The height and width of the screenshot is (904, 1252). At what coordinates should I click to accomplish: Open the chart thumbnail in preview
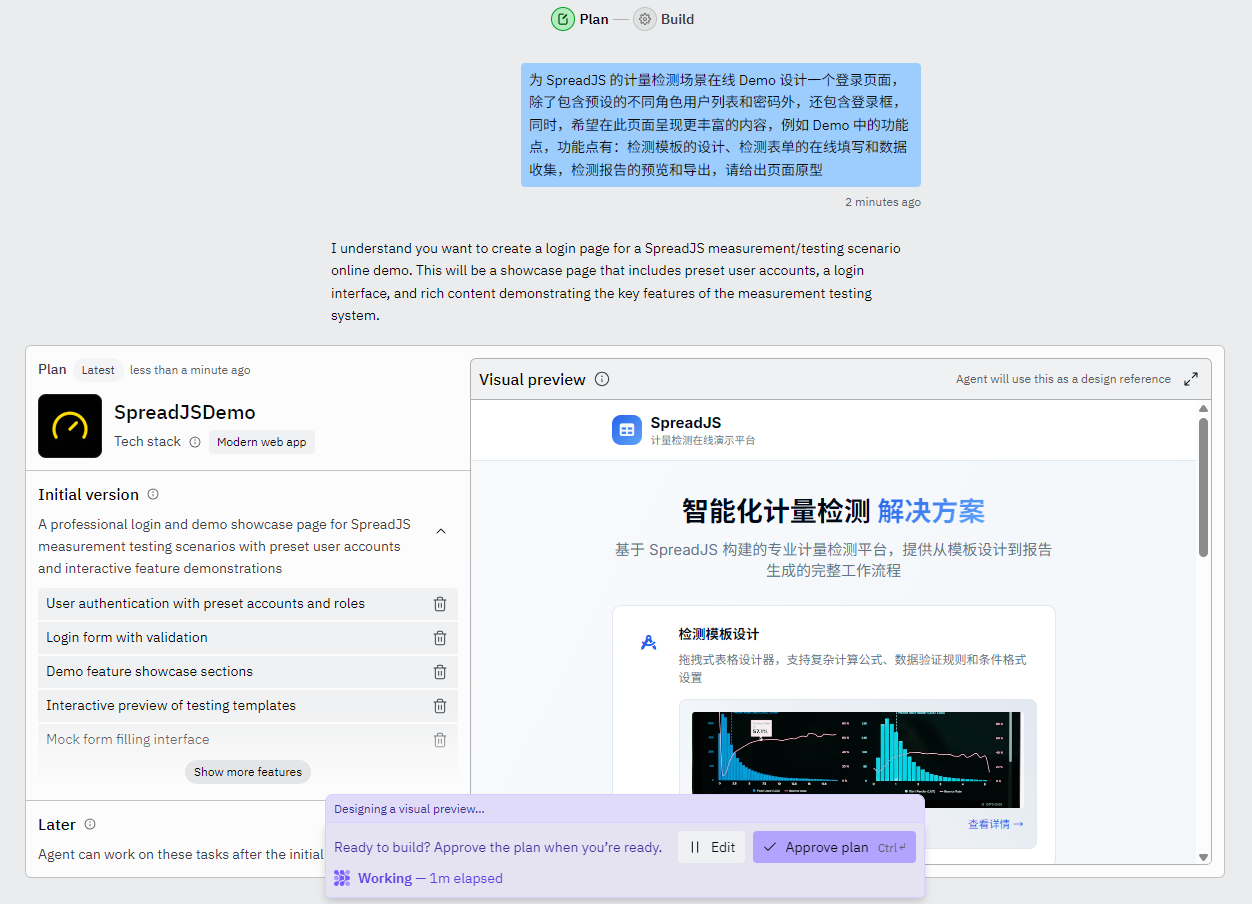point(857,760)
